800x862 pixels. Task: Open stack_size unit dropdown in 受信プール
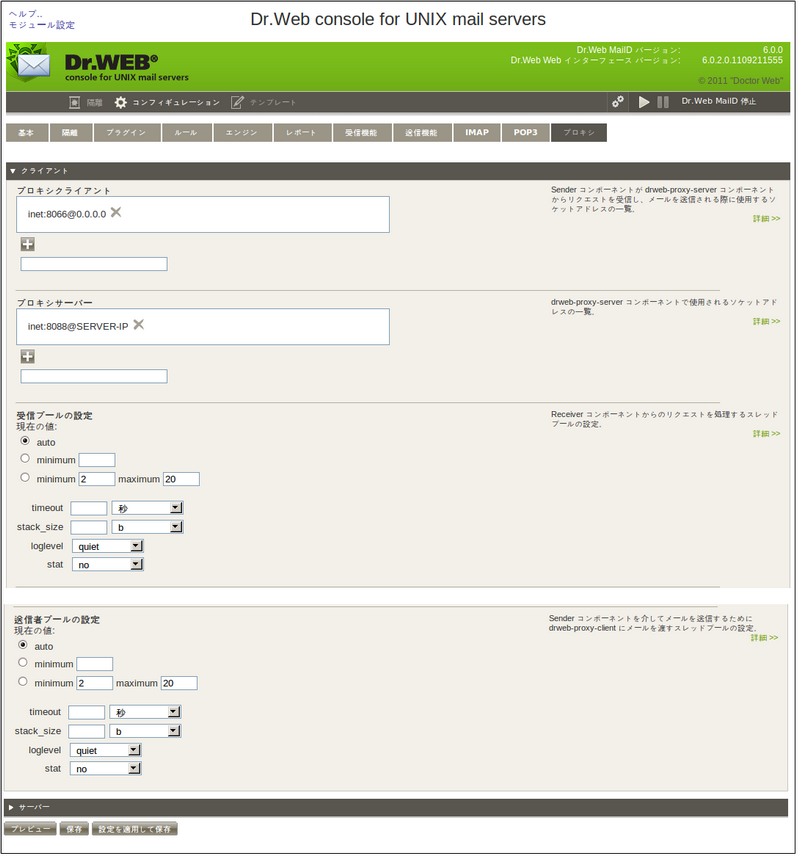pyautogui.click(x=148, y=529)
